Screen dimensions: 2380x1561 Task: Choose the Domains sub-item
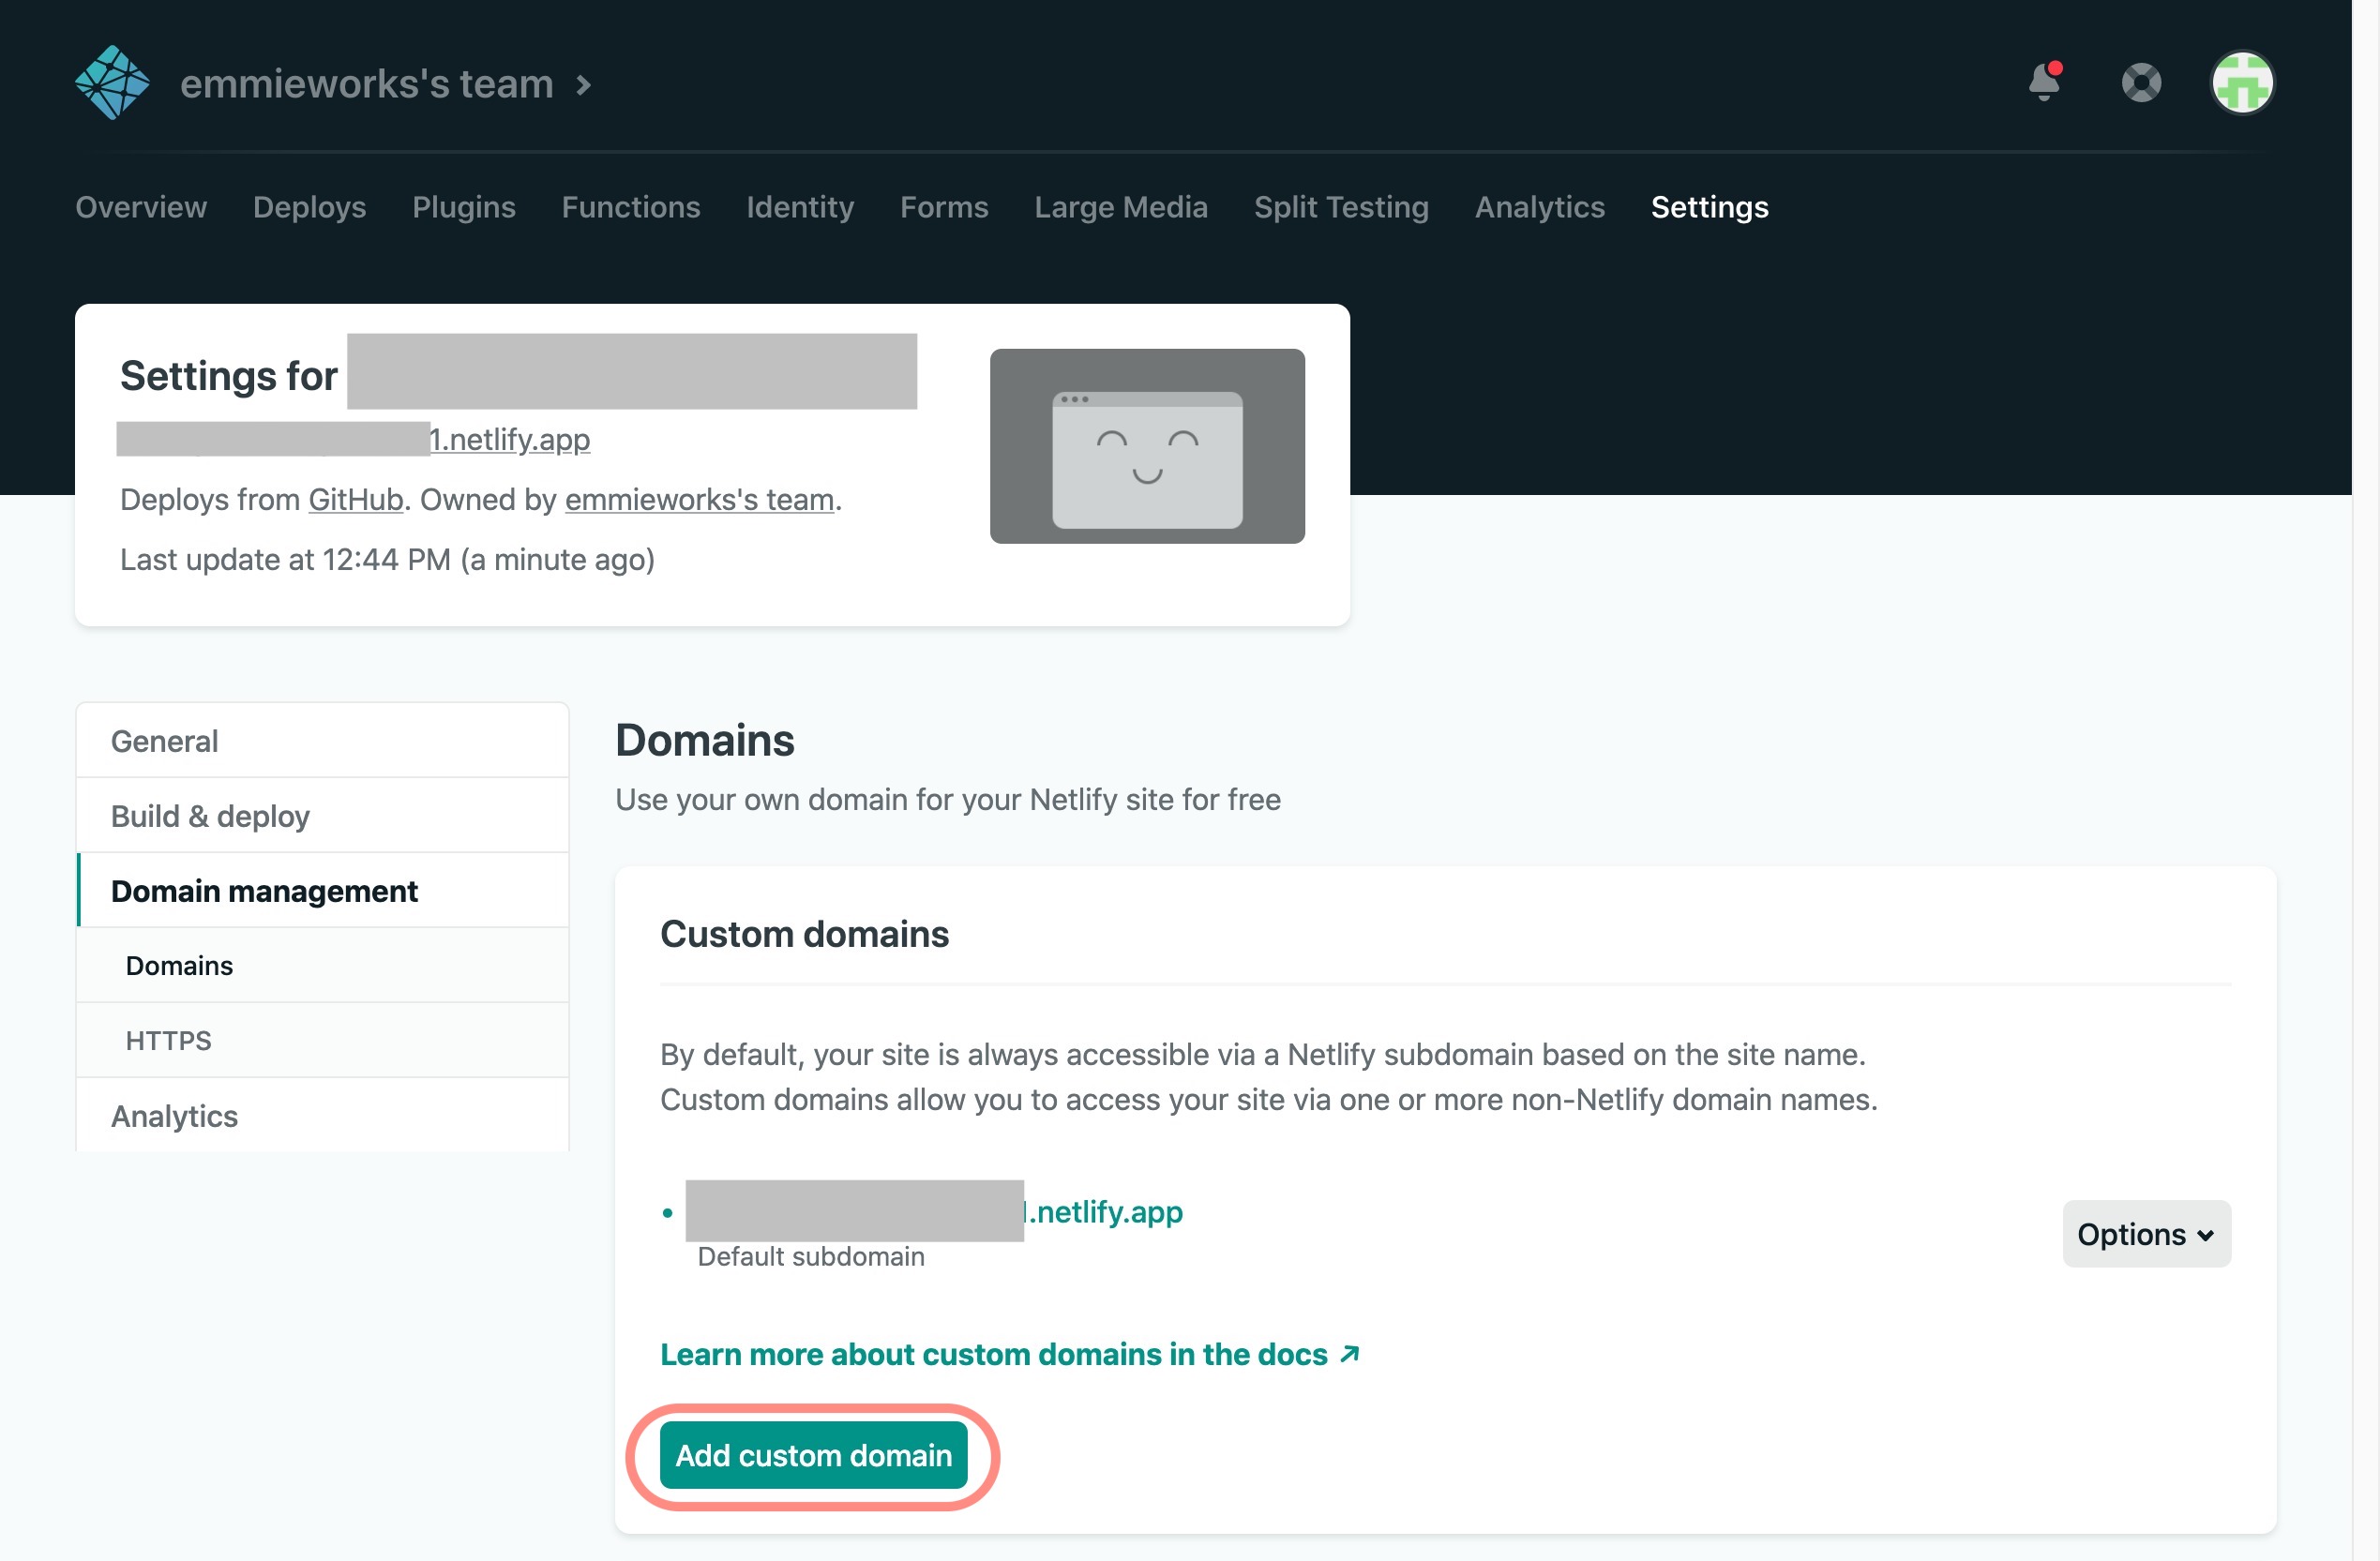(x=322, y=966)
